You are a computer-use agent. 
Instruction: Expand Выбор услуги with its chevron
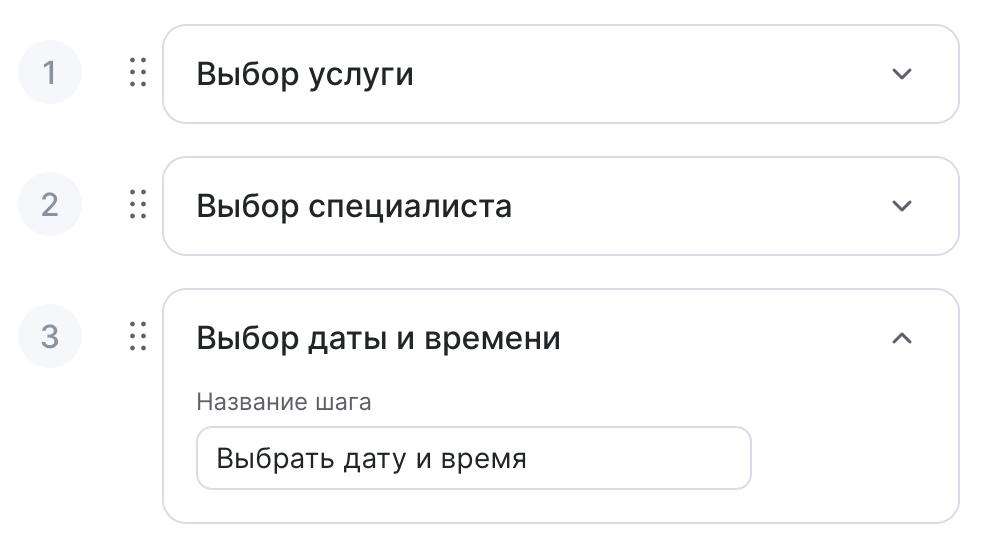pyautogui.click(x=902, y=74)
